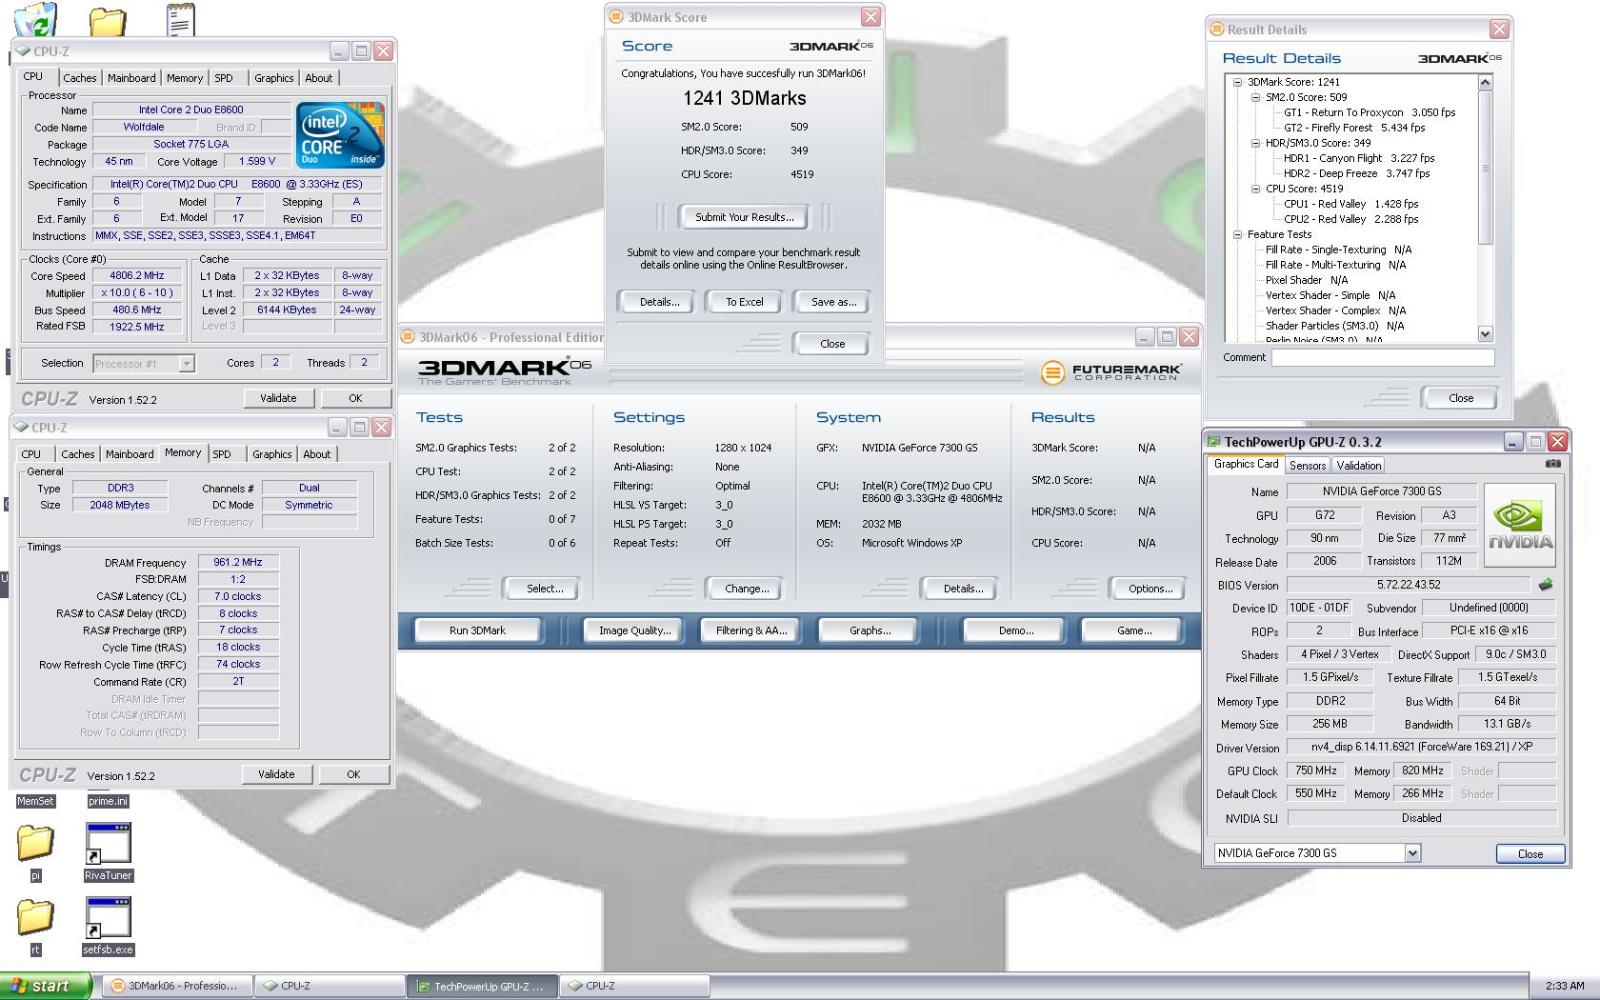Click the Result Details scrollbar down arrow
1600x1000 pixels.
(1485, 334)
